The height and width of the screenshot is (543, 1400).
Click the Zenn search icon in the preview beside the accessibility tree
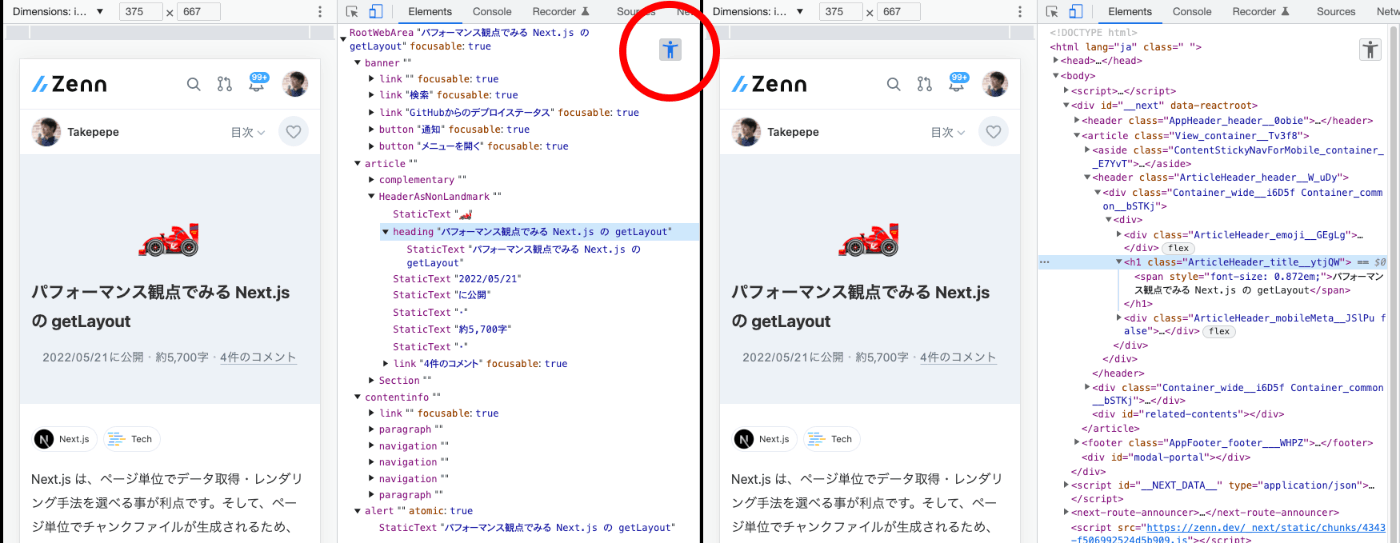tap(194, 84)
